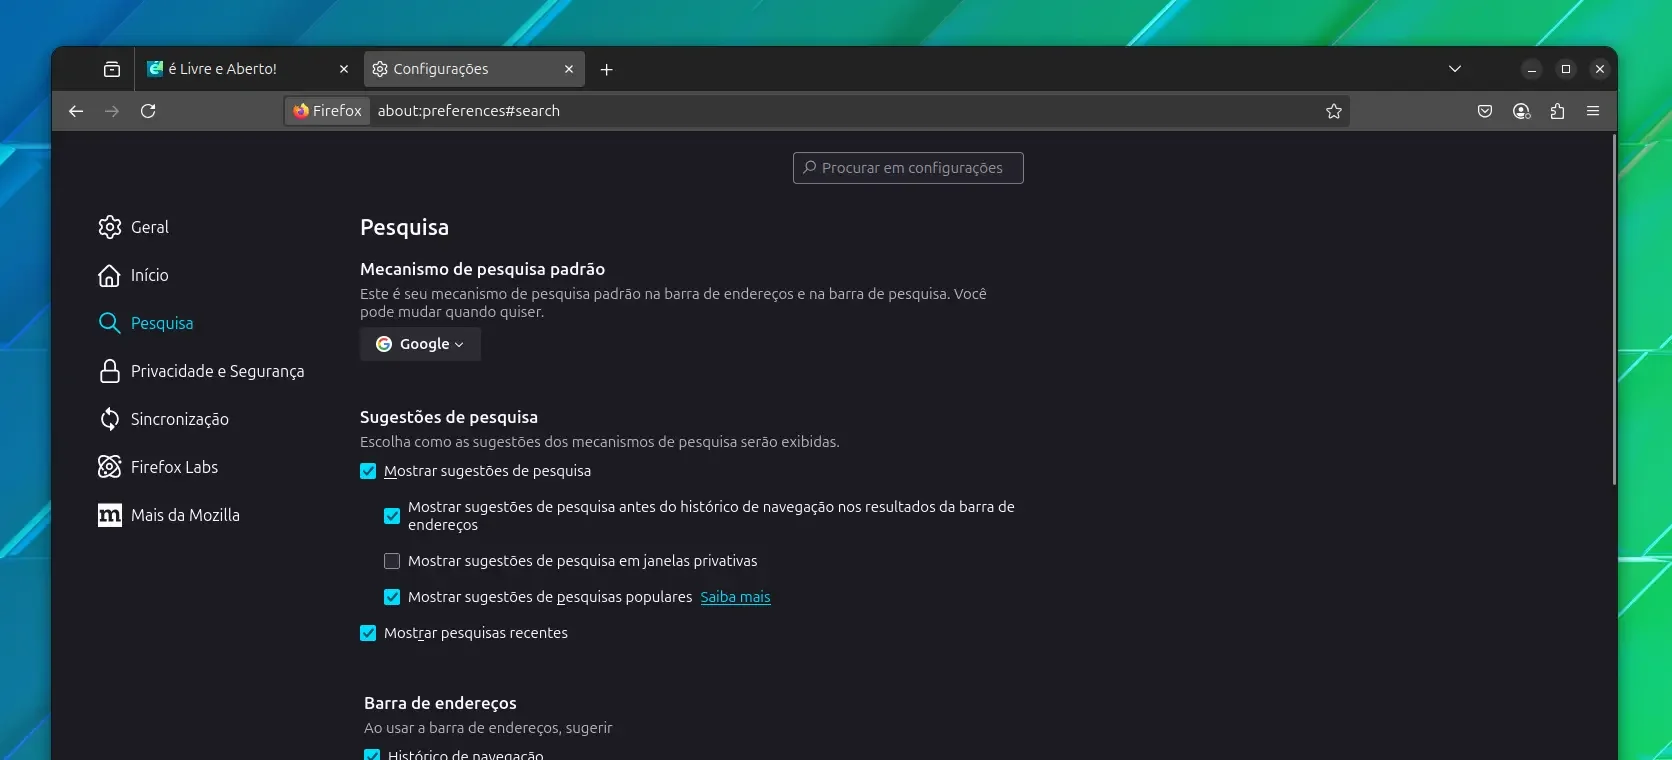Click the page vertical scrollbar
This screenshot has width=1672, height=760.
point(1614,310)
